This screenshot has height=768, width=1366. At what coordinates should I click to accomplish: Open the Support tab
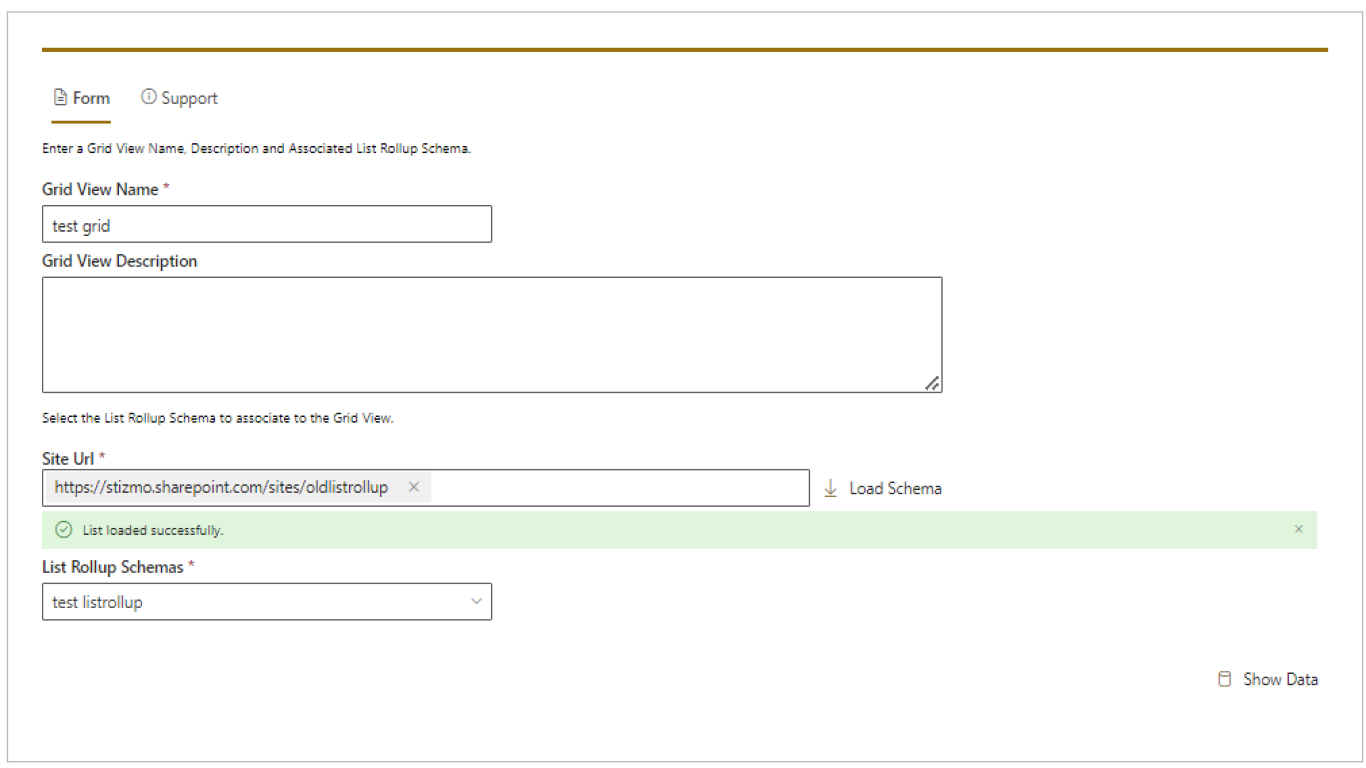180,98
